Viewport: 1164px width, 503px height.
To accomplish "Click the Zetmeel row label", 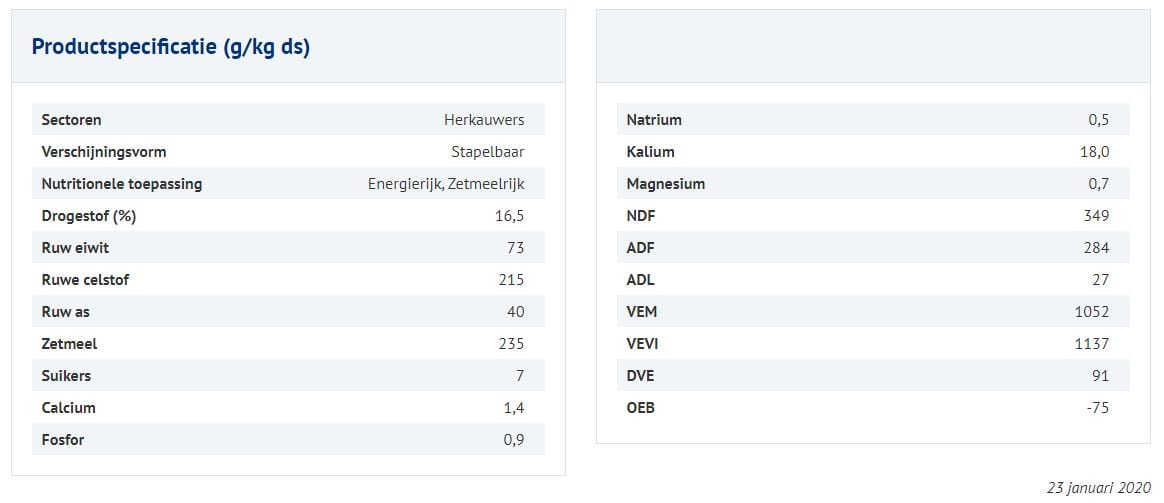I will tap(69, 344).
